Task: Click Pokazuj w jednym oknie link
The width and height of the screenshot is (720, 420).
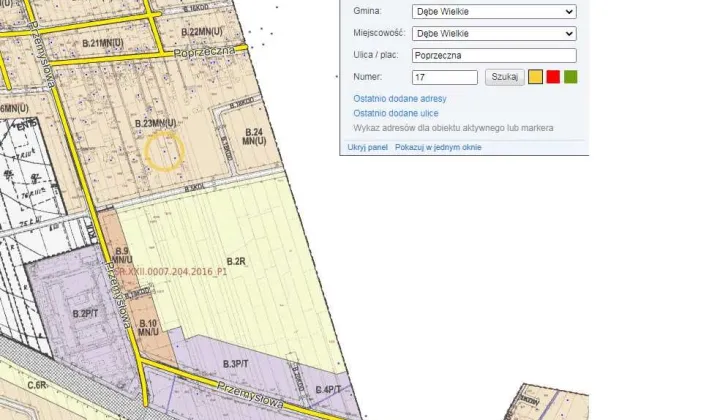Action: click(437, 147)
